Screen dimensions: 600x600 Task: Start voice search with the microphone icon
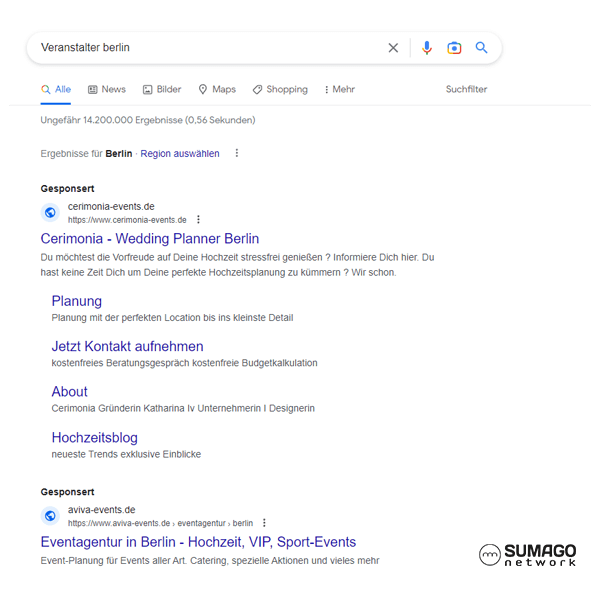click(427, 48)
